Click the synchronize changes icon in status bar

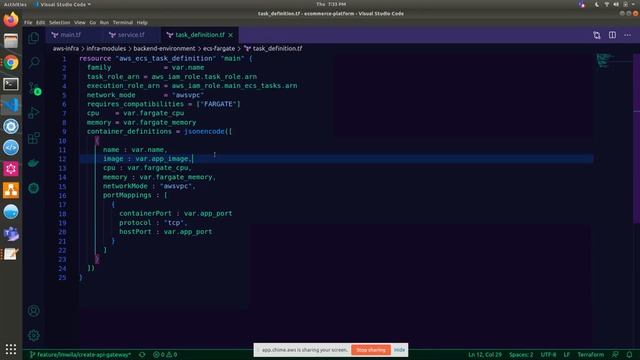[142, 355]
